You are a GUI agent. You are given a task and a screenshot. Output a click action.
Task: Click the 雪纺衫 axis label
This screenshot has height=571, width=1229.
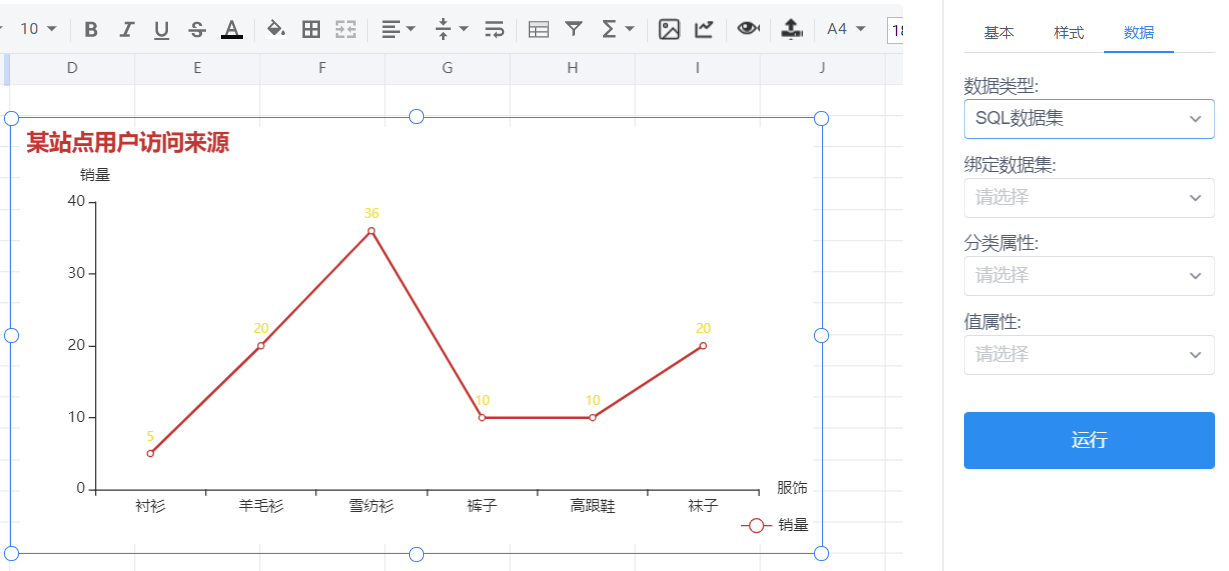pos(371,506)
